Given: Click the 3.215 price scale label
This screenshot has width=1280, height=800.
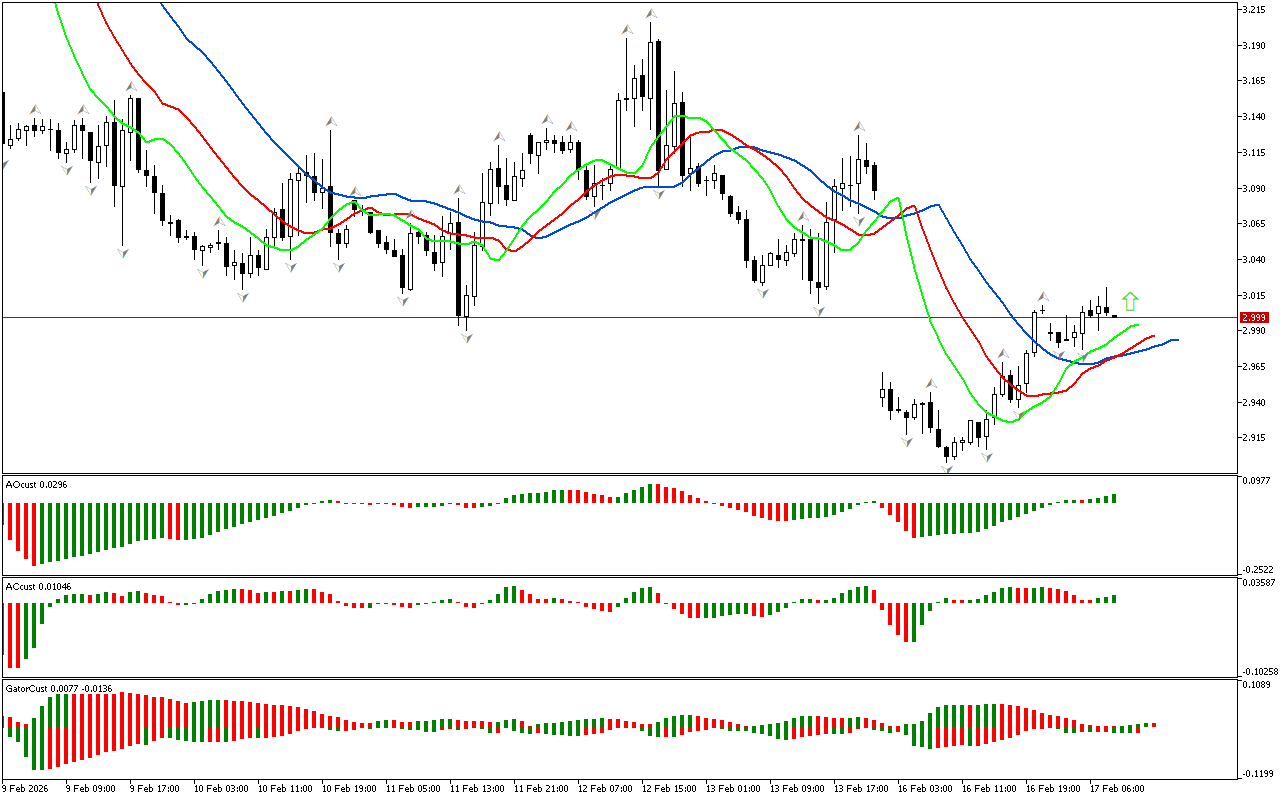Looking at the screenshot, I should [x=1253, y=10].
